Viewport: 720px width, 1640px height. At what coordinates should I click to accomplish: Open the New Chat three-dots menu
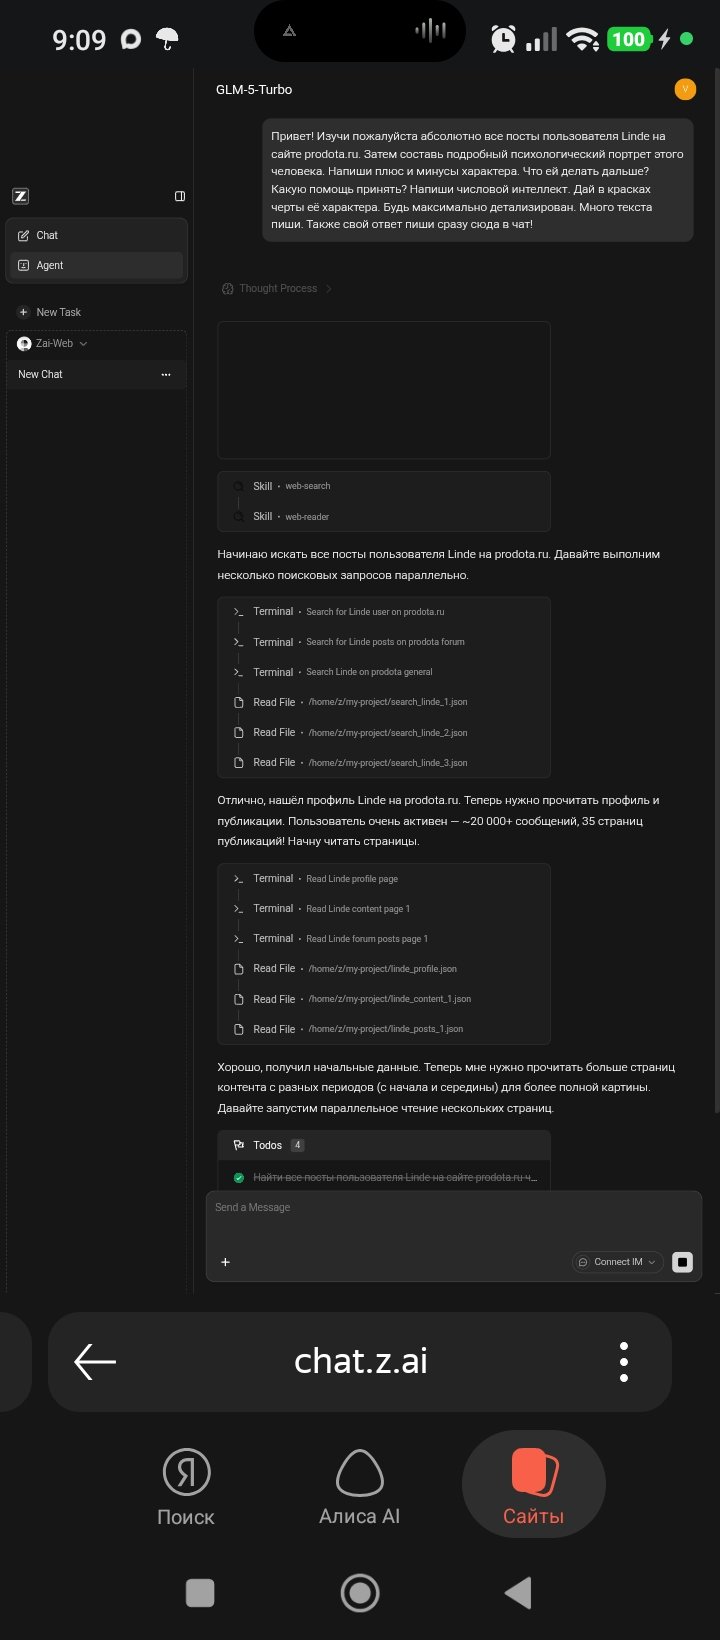point(166,374)
